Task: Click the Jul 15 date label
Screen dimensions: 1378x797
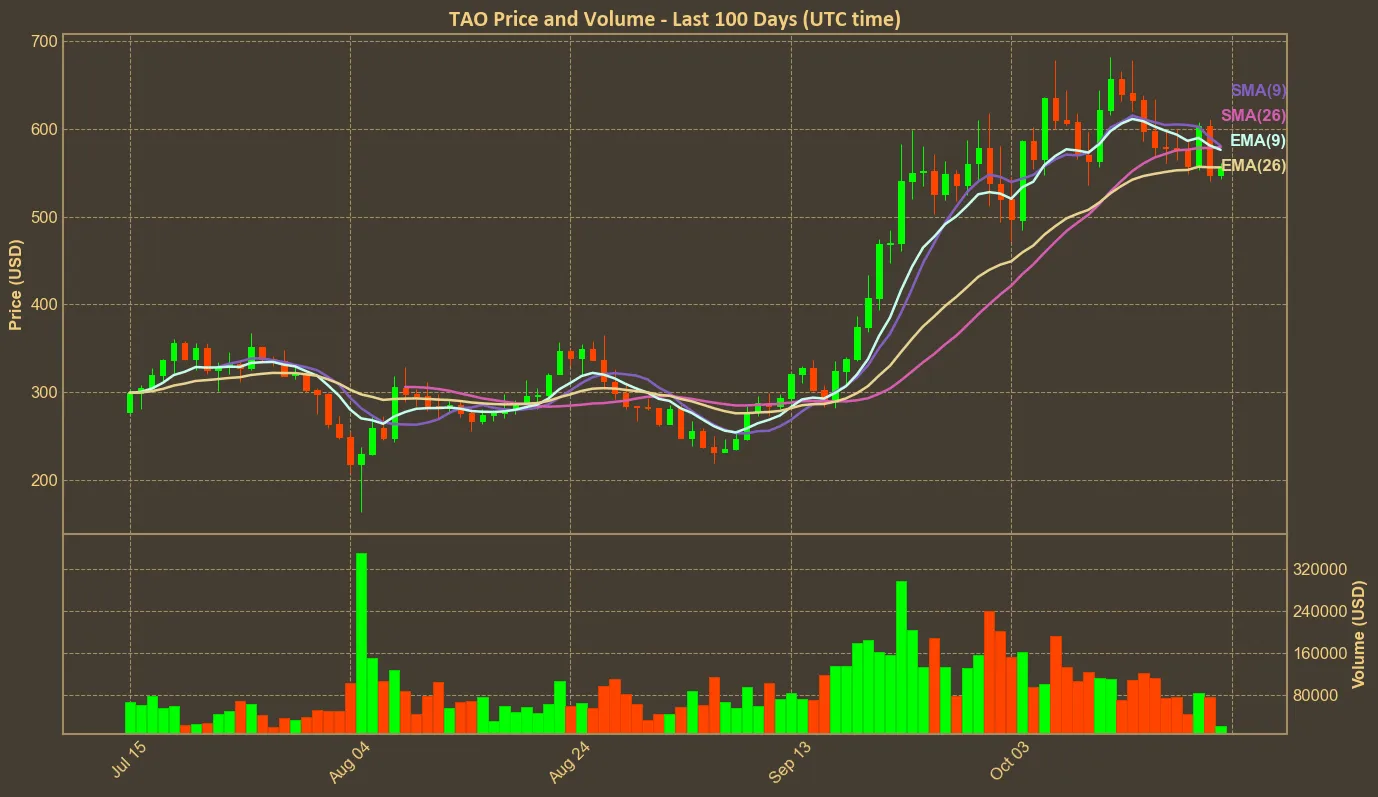Action: point(130,760)
